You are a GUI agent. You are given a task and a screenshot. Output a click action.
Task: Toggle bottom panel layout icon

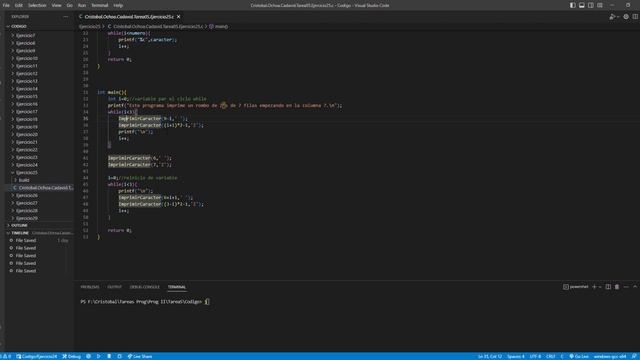582,5
